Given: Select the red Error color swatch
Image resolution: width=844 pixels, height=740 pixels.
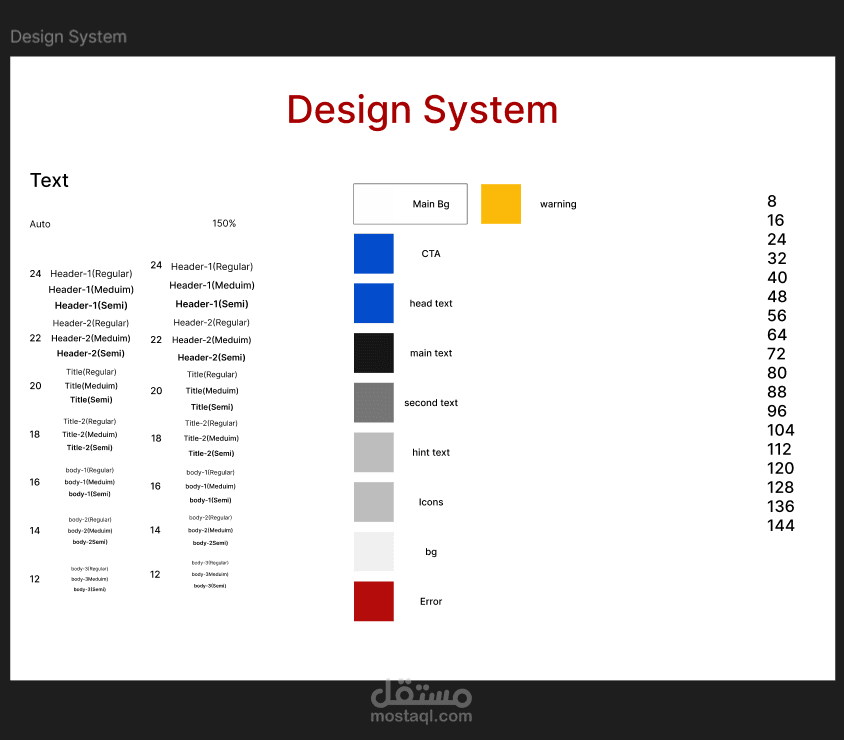Looking at the screenshot, I should (x=374, y=601).
